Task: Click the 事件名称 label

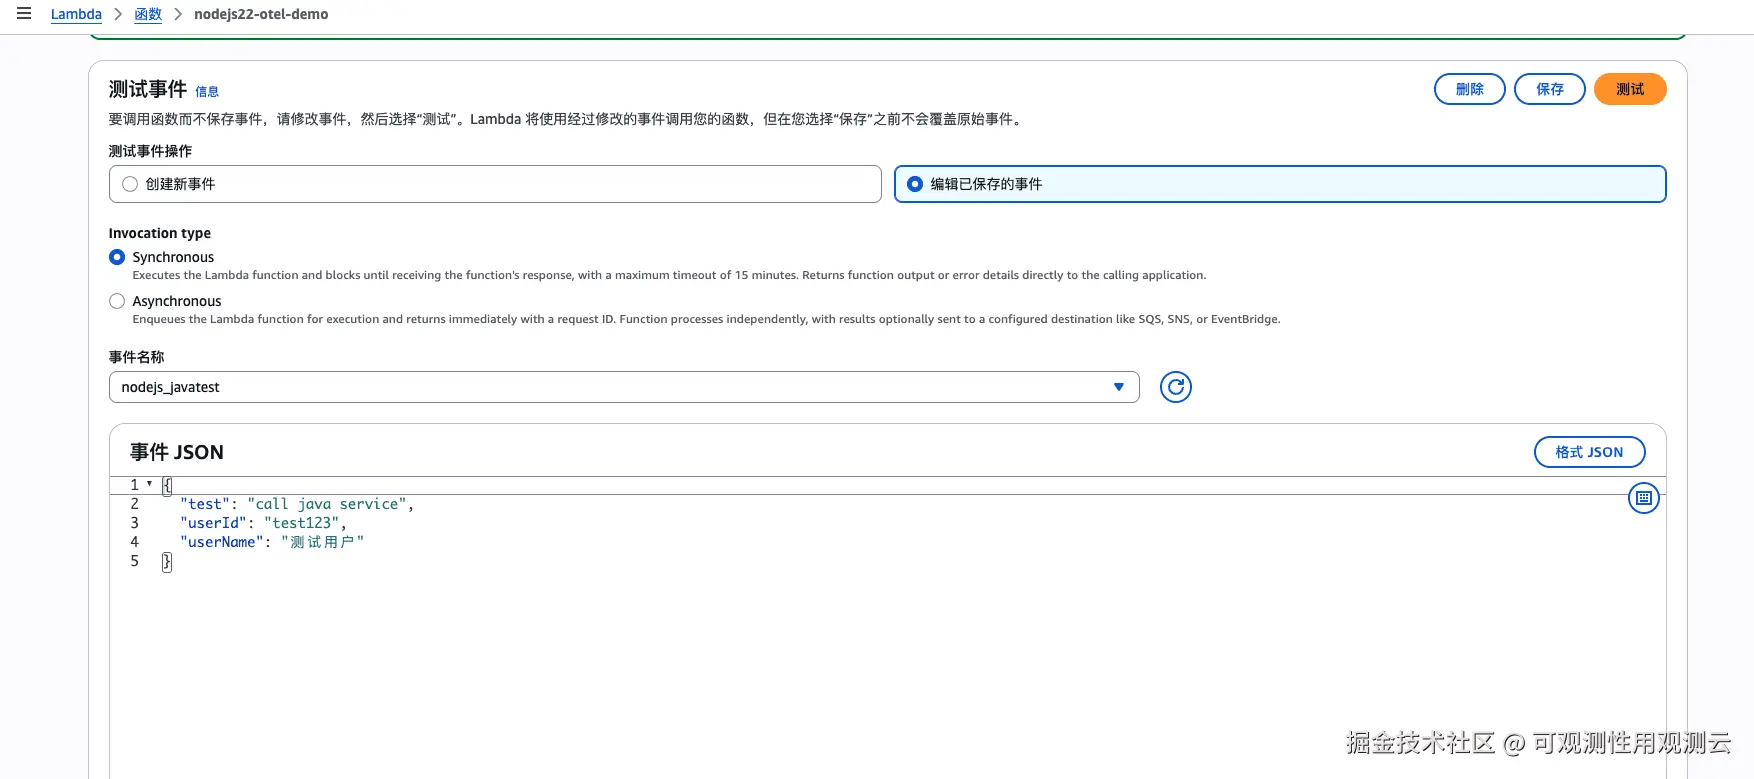Action: click(136, 357)
